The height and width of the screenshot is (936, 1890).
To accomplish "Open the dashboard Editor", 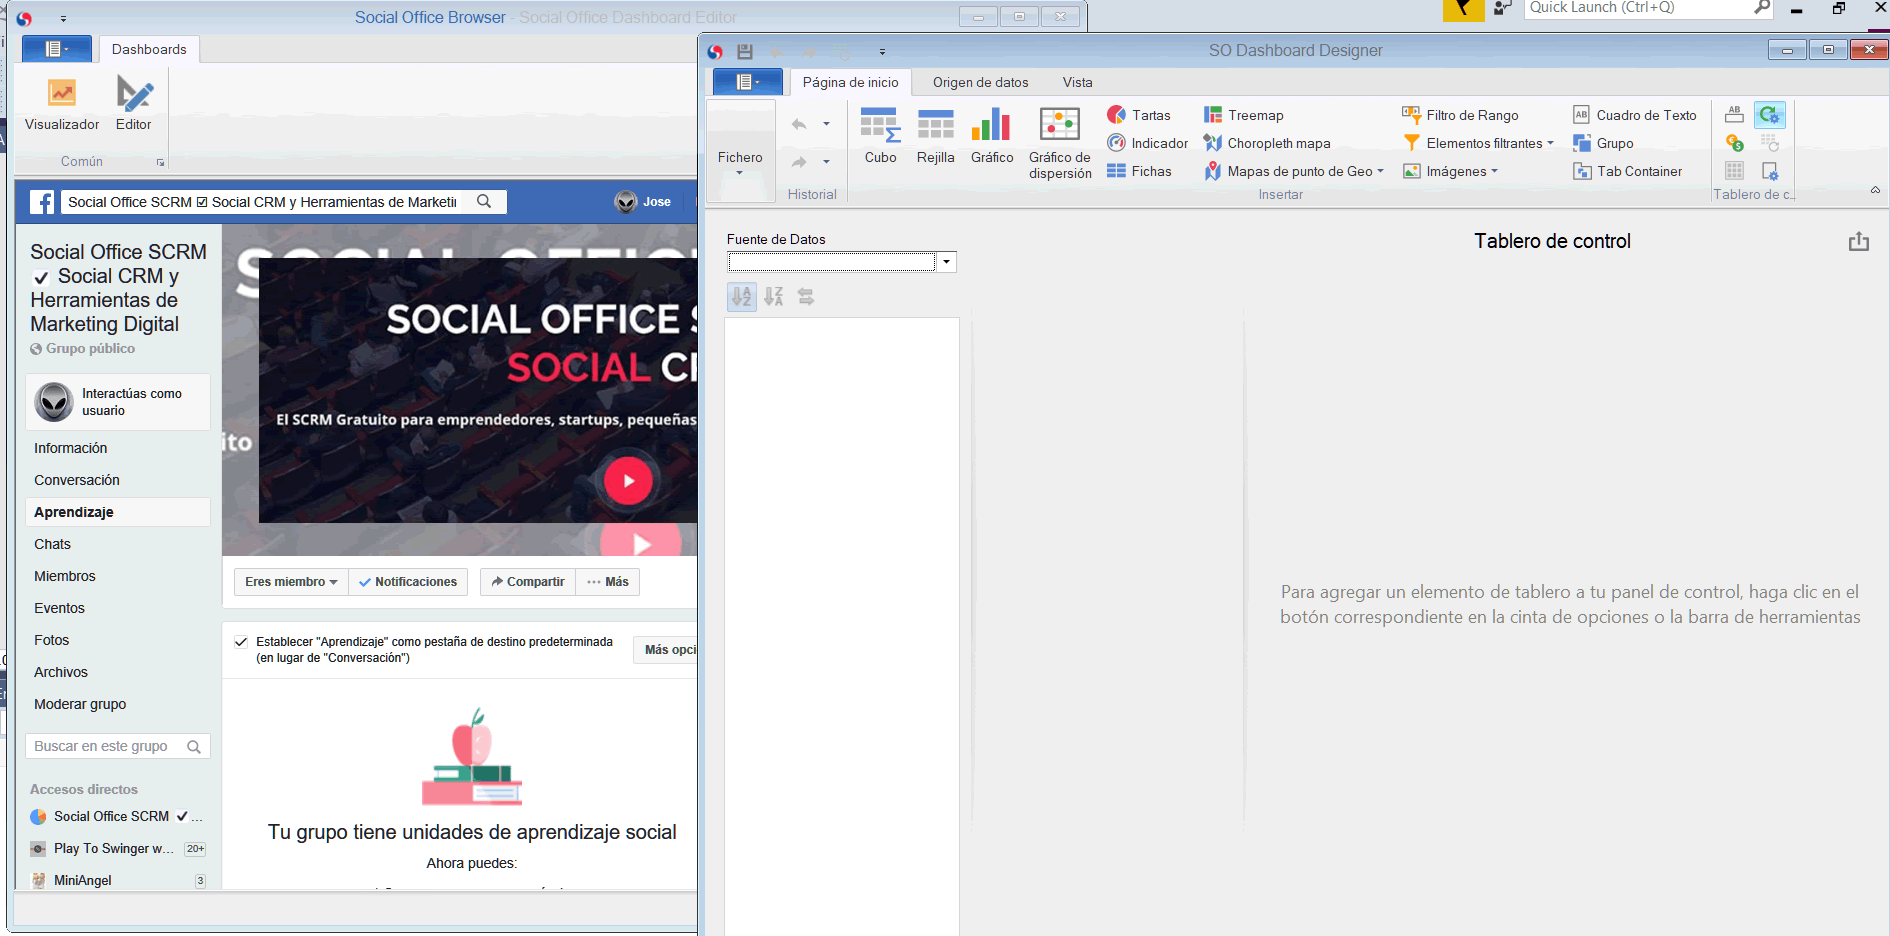I will 134,103.
